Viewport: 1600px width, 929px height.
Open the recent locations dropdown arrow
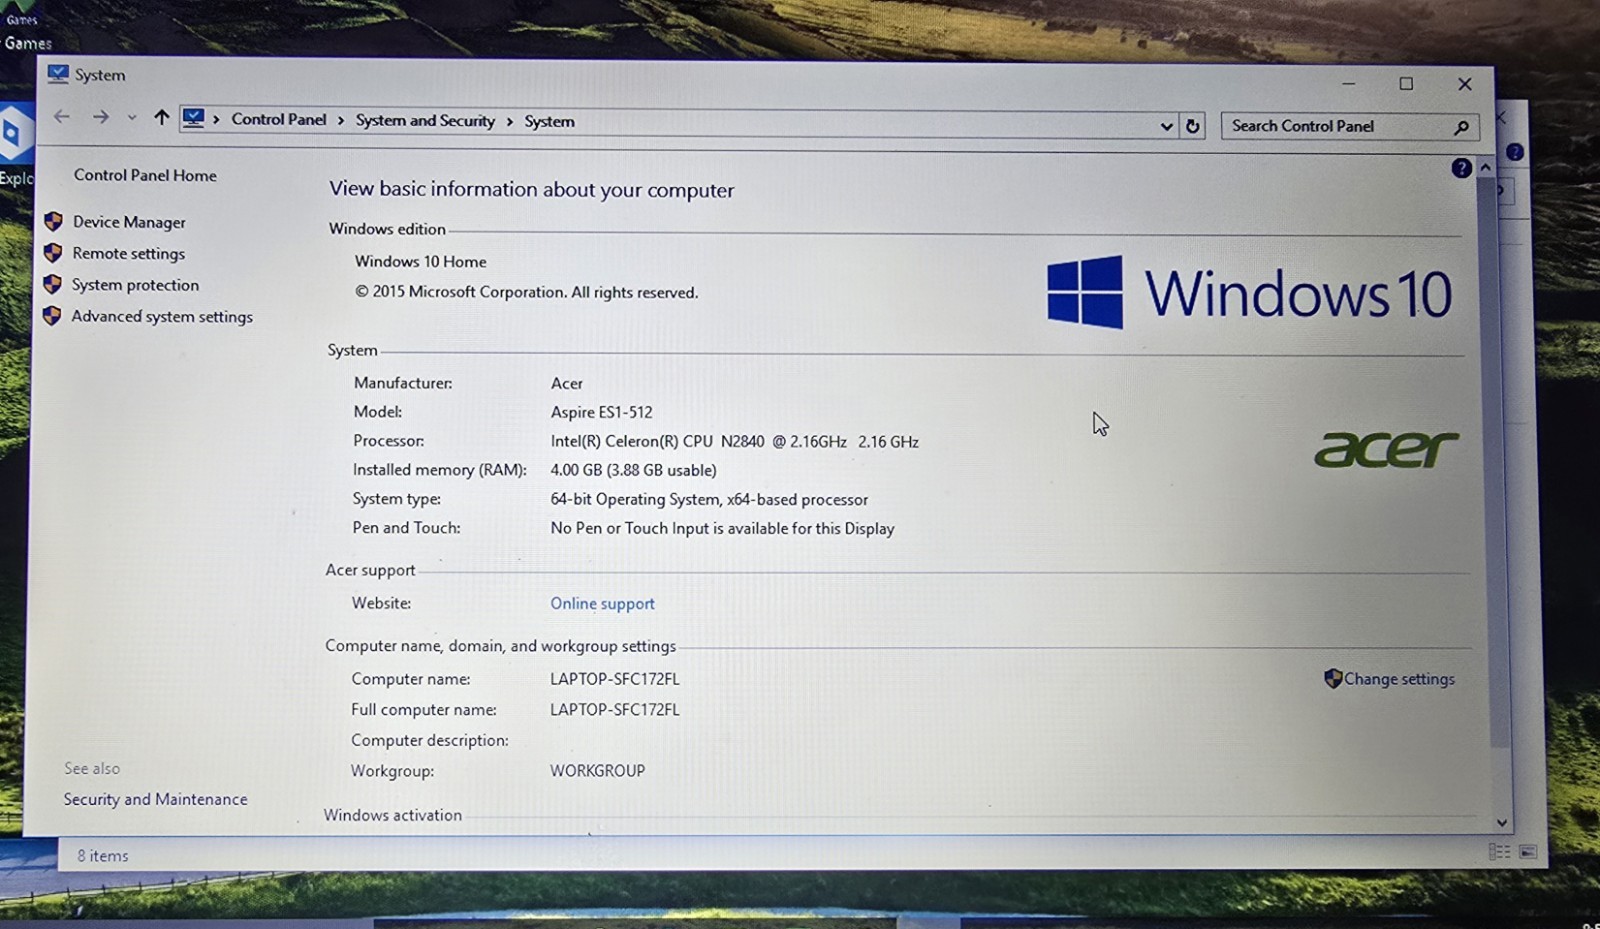(131, 118)
